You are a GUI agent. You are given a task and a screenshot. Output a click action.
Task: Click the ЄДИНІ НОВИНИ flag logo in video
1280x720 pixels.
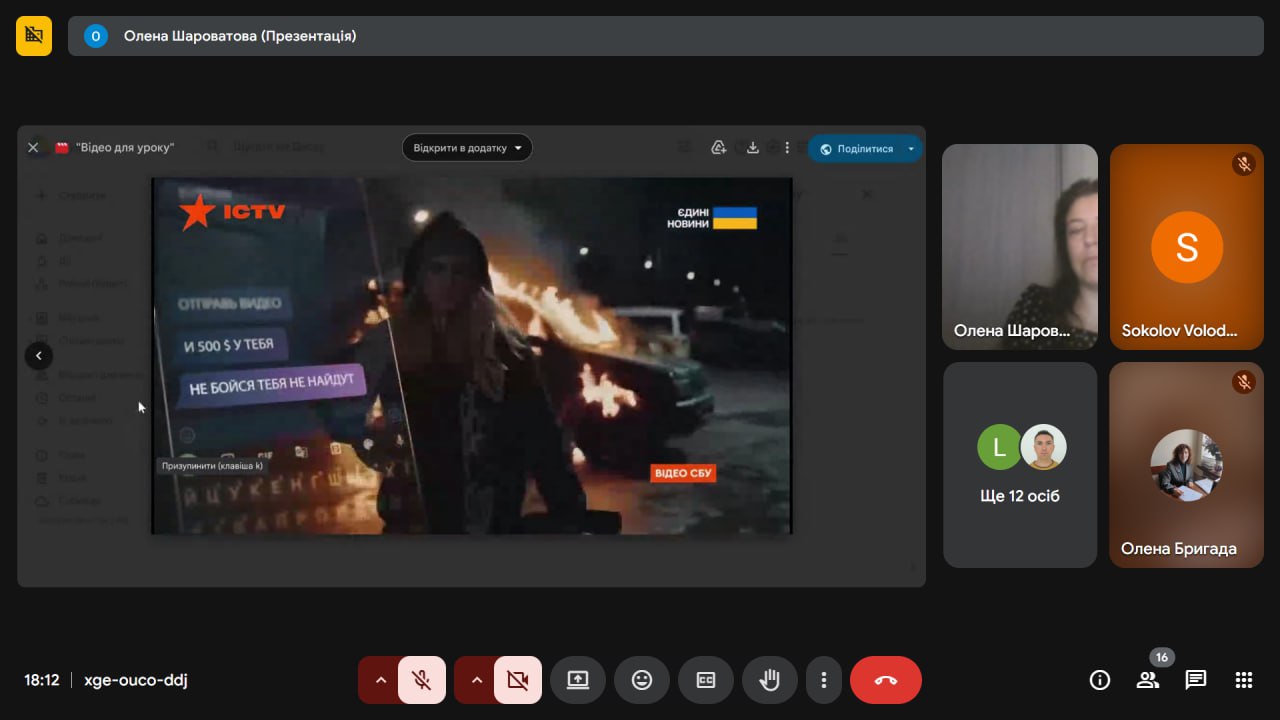tap(712, 218)
